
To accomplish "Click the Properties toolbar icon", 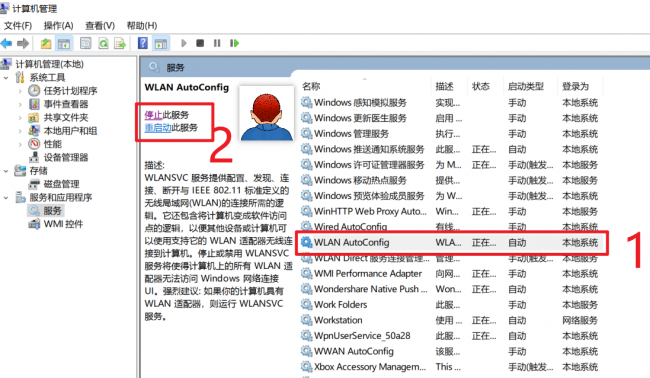I will pos(85,43).
